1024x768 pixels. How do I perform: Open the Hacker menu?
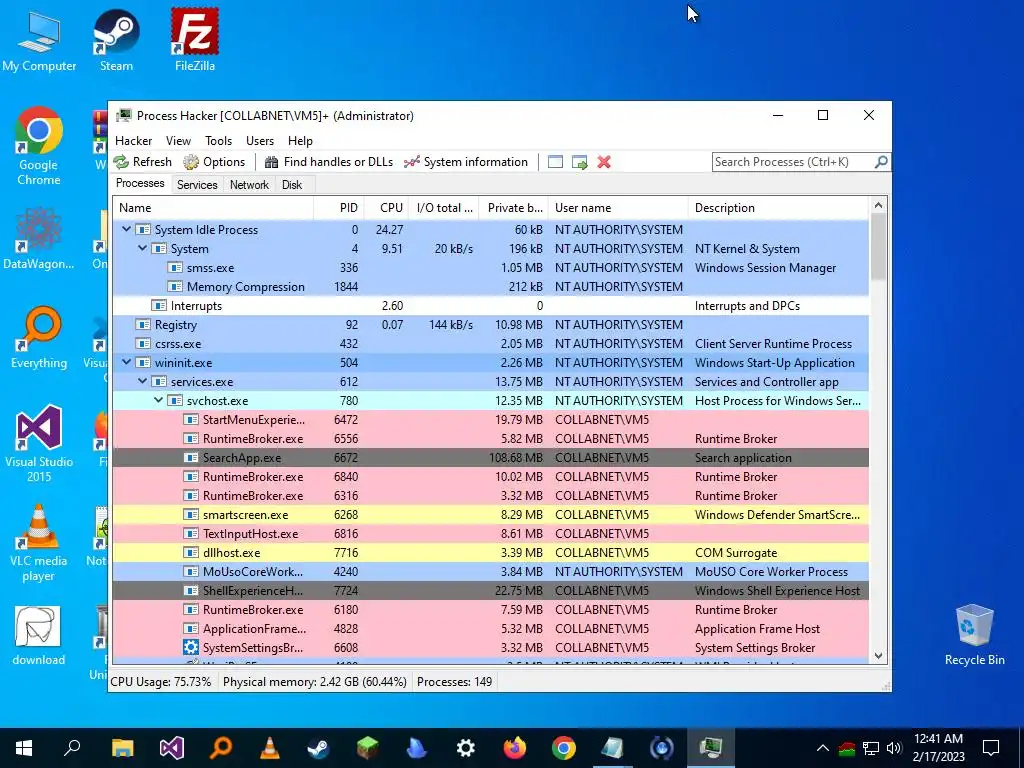(x=133, y=140)
